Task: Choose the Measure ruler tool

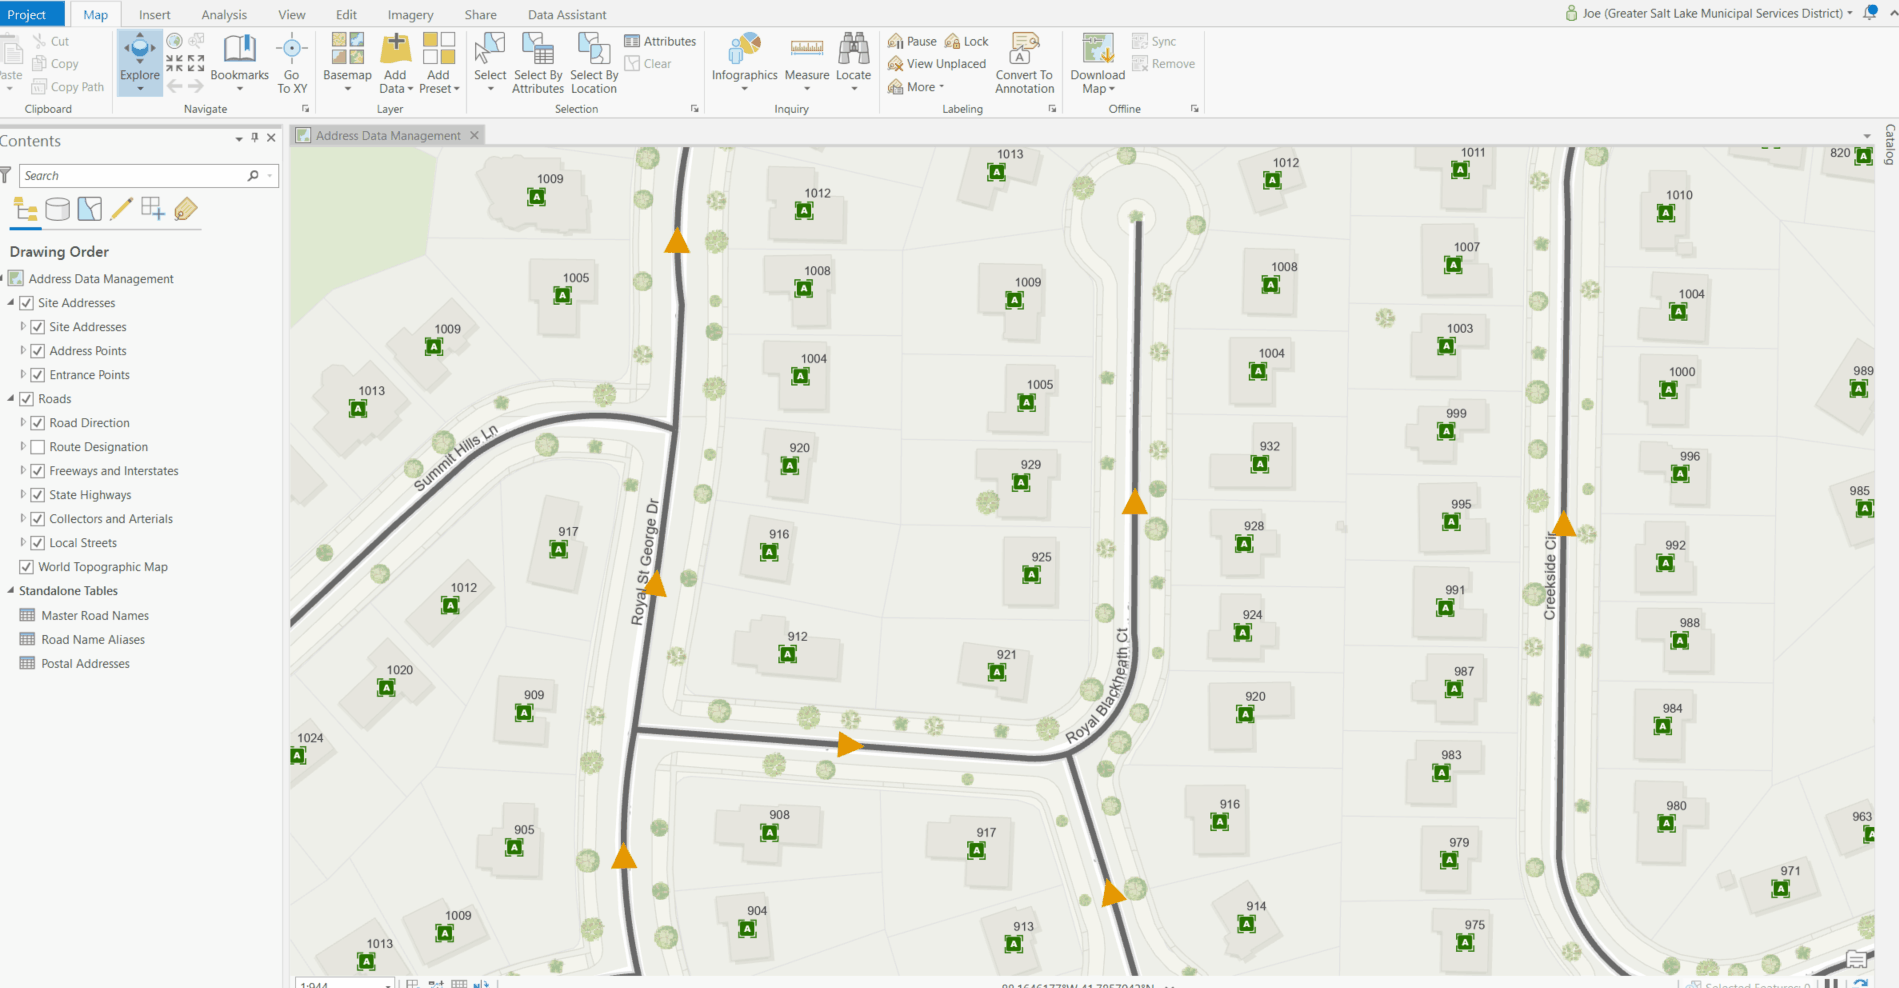Action: (x=807, y=62)
